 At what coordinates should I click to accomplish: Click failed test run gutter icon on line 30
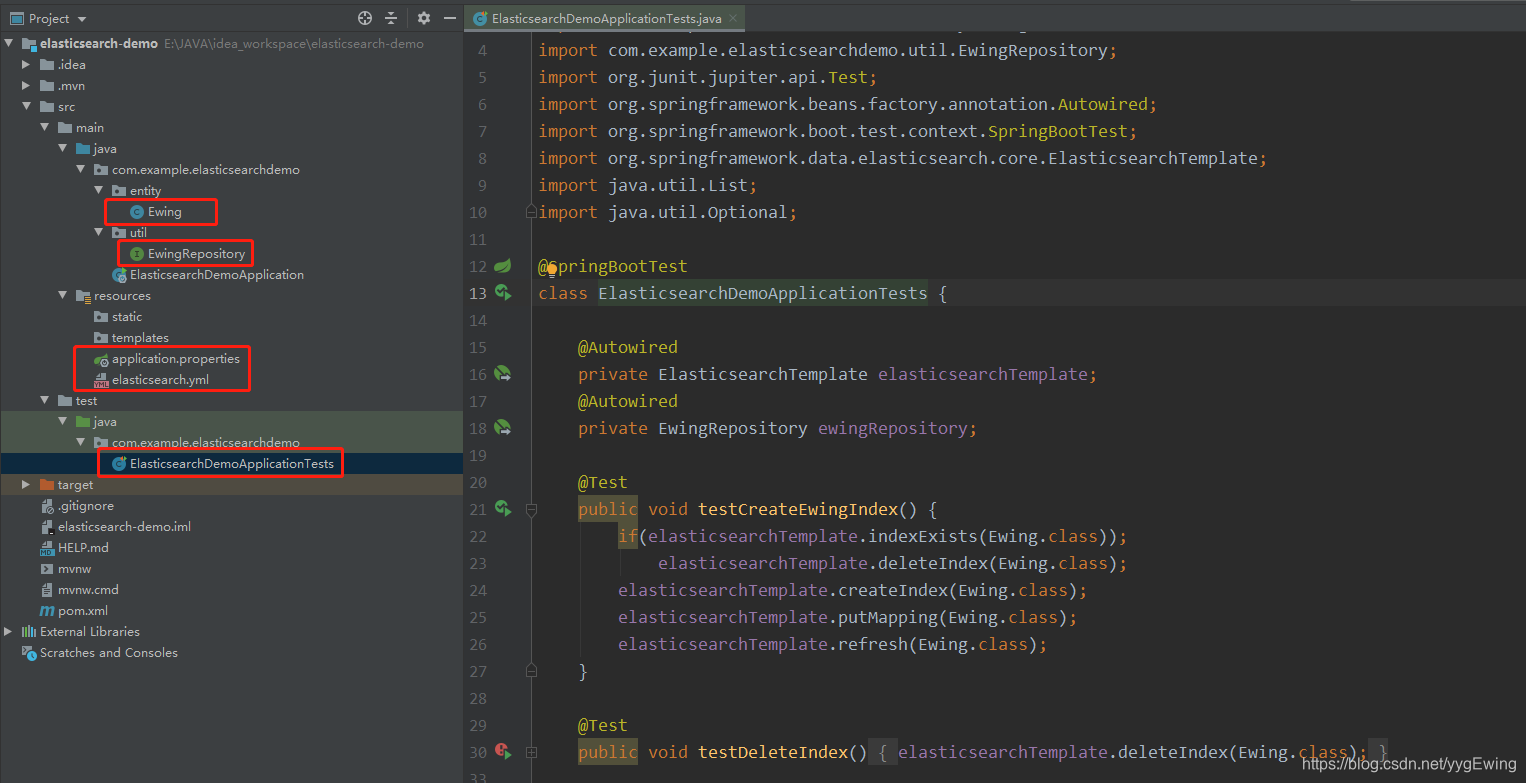(503, 751)
